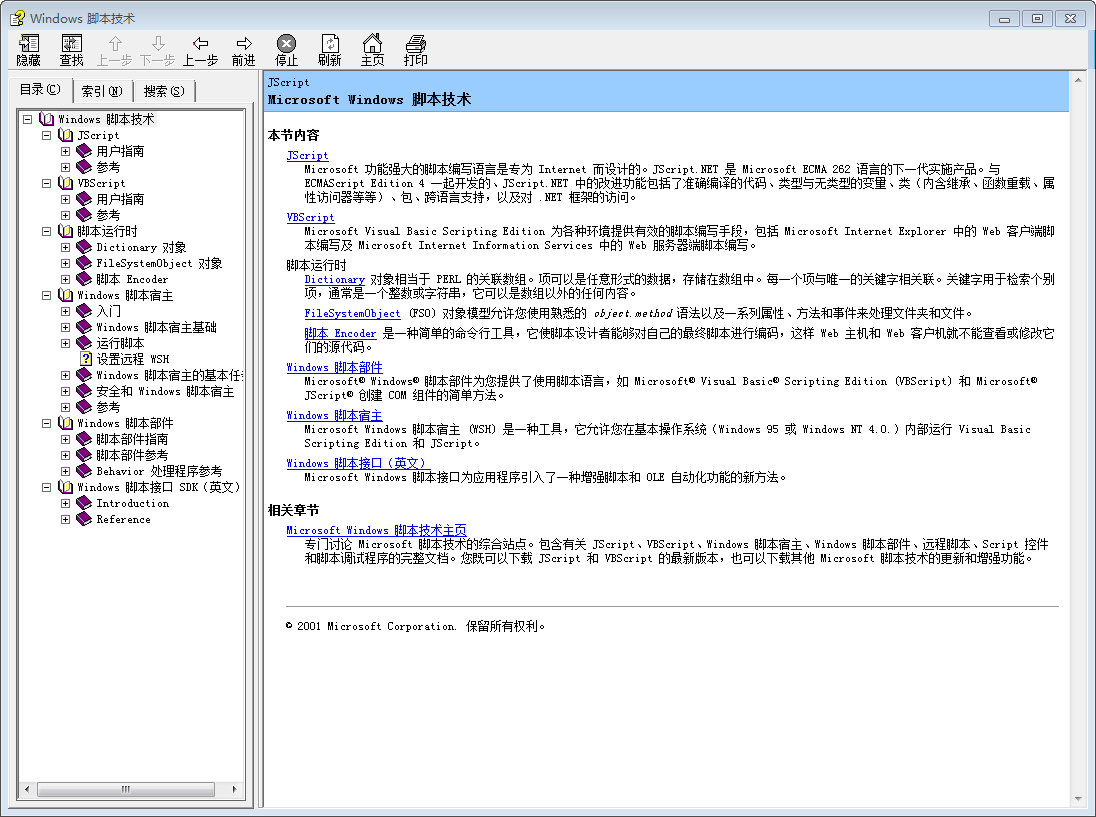
Task: Click the 隐藏 (Hide) toolbar icon
Action: click(x=28, y=44)
